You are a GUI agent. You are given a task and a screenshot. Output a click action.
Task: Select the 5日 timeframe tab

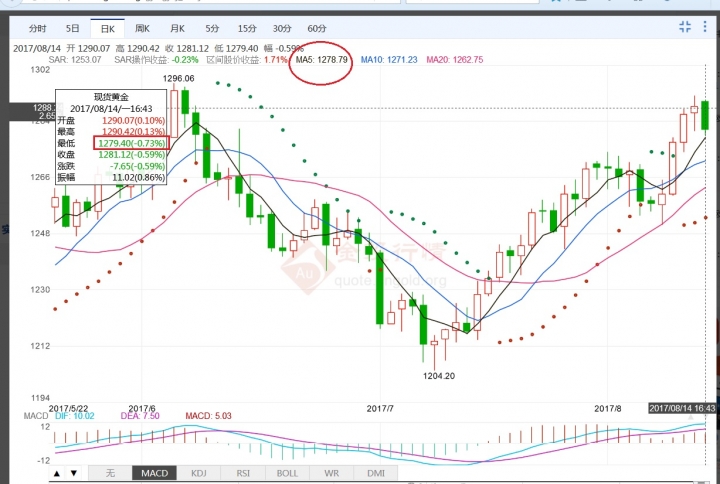tap(72, 29)
